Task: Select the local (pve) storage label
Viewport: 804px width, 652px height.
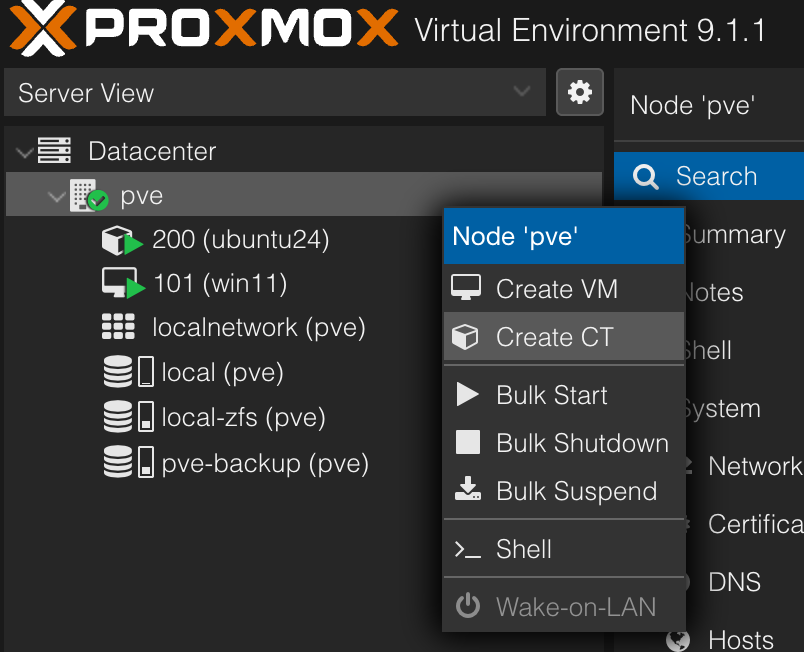Action: tap(222, 372)
